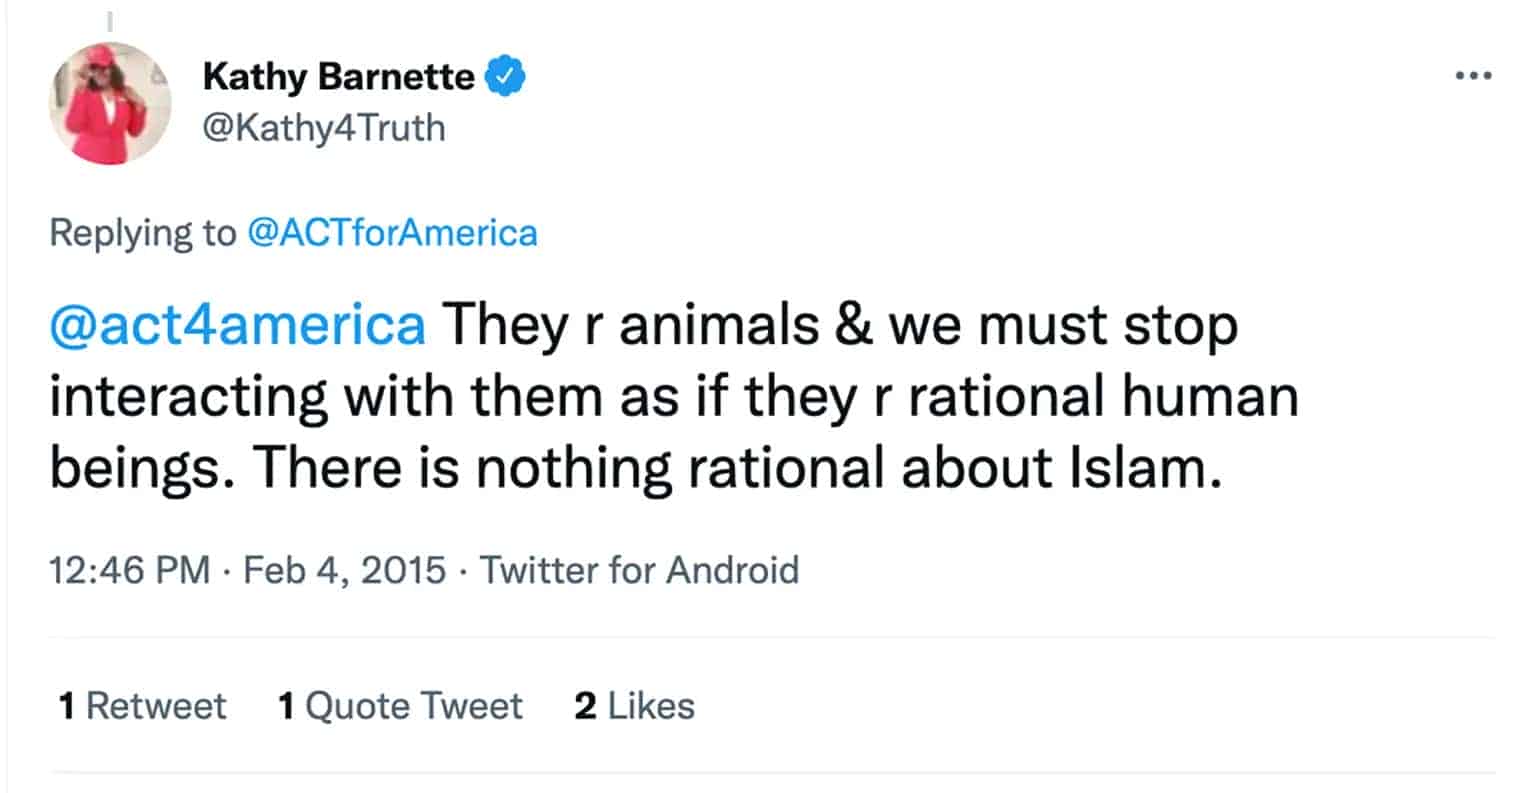
Task: Click the Kathy Barnette display name
Action: (338, 76)
